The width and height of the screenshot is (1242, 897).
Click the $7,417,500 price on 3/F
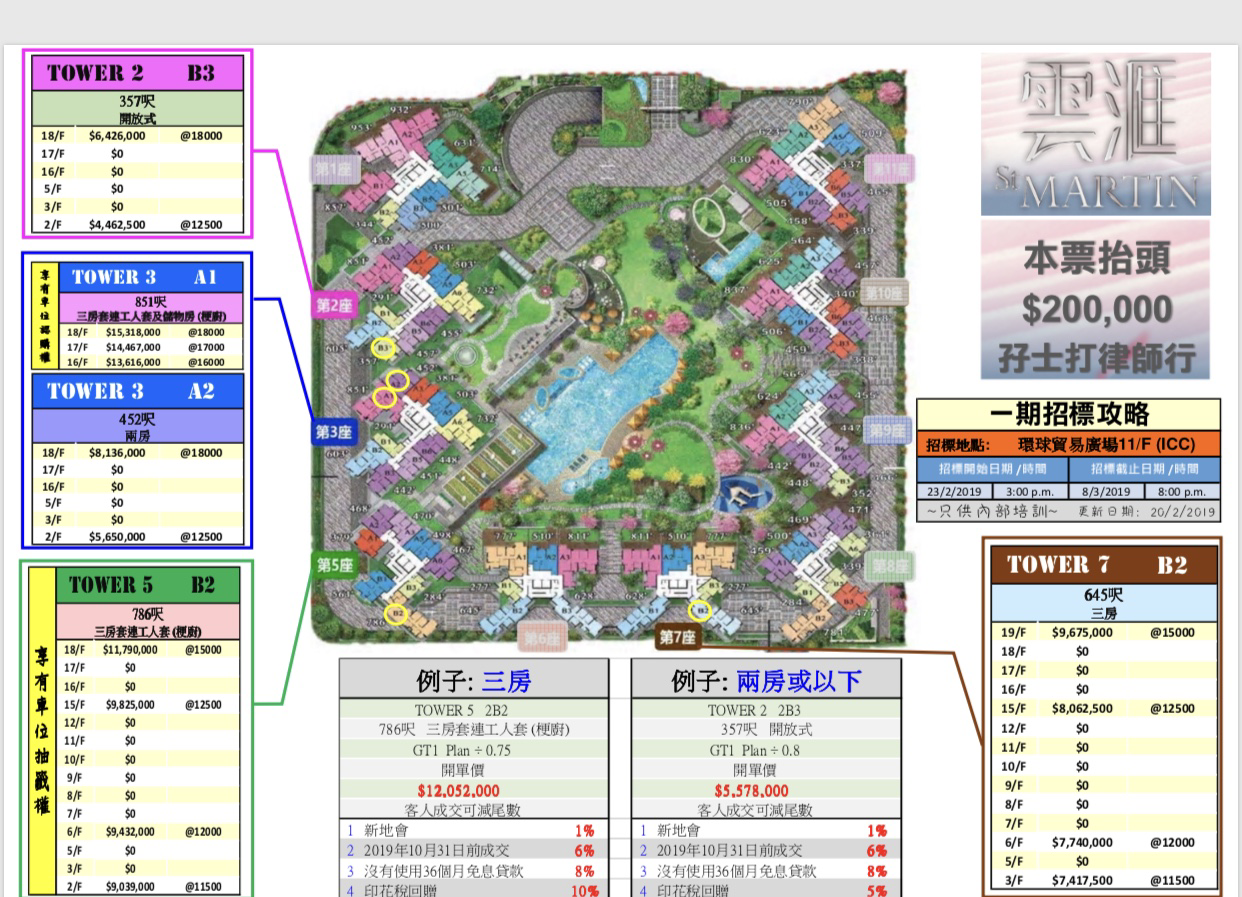tap(1082, 881)
